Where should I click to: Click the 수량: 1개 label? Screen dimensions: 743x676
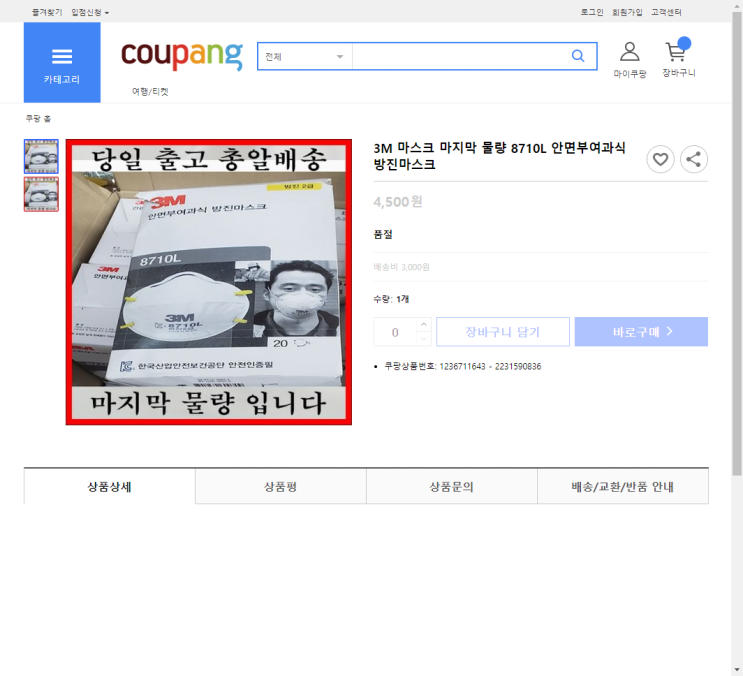(x=391, y=299)
